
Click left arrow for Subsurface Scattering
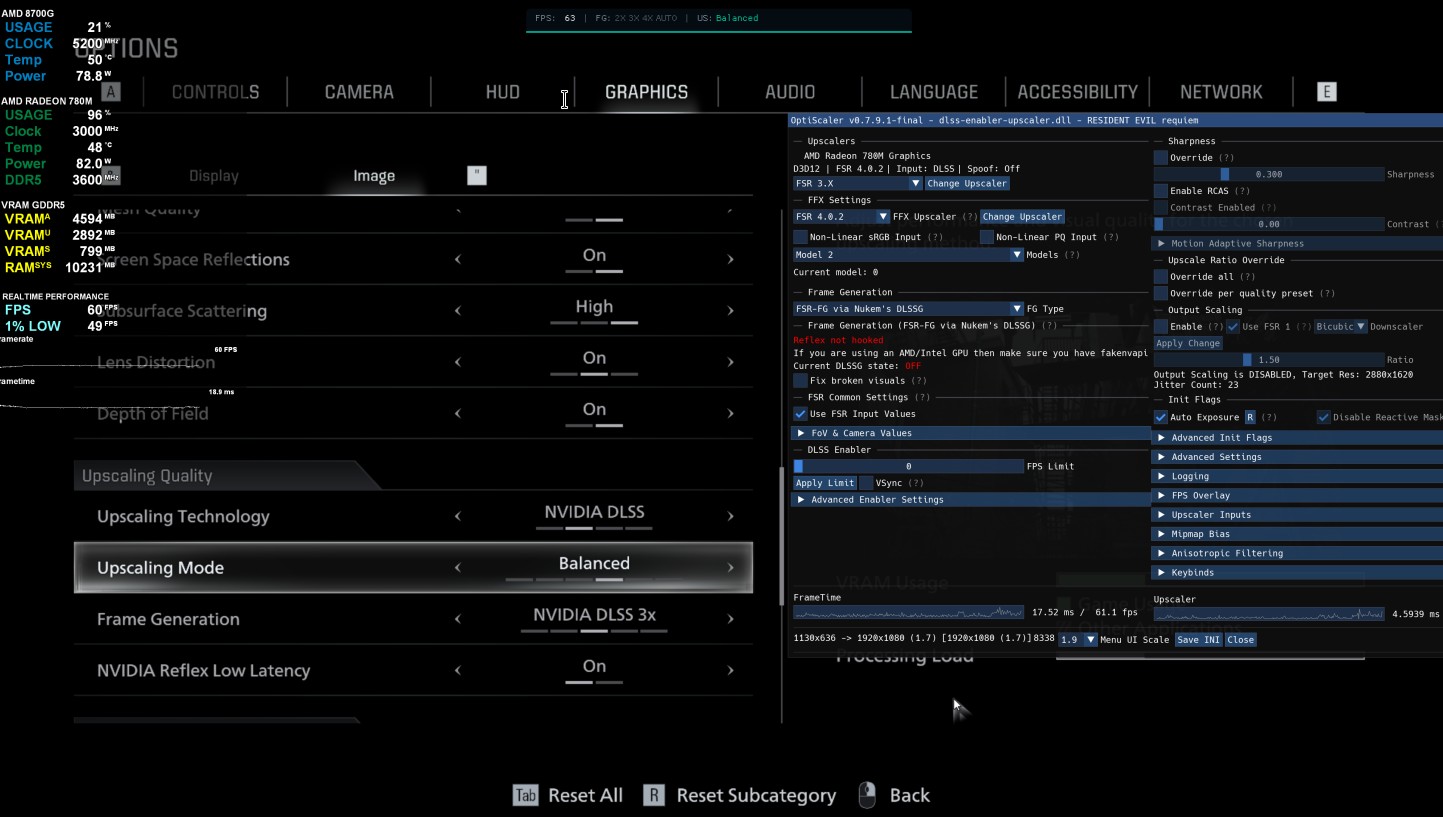[458, 310]
